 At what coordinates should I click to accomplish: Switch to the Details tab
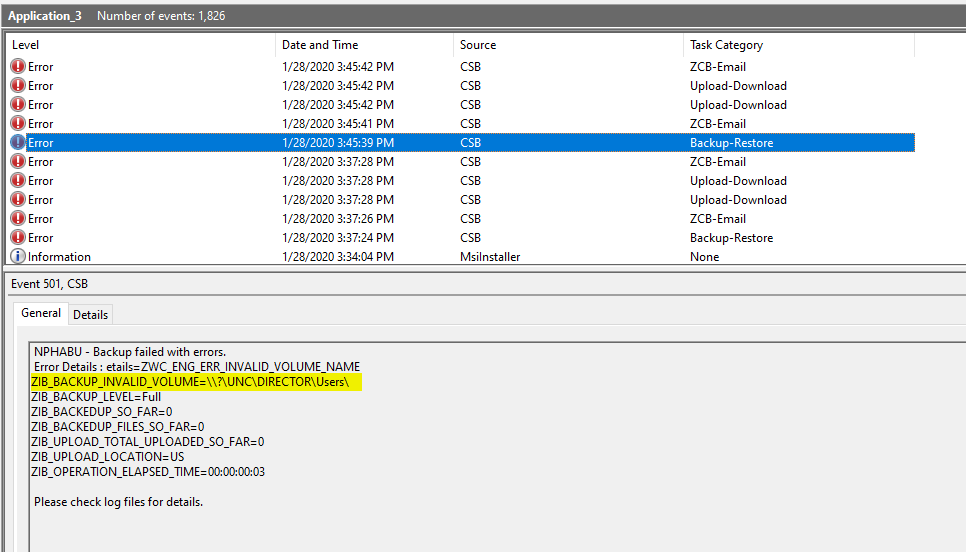[90, 314]
